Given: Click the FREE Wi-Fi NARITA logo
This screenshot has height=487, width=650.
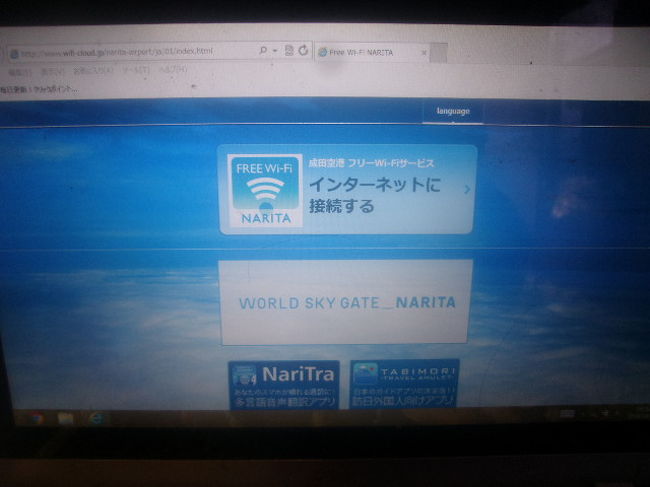Looking at the screenshot, I should tap(265, 190).
